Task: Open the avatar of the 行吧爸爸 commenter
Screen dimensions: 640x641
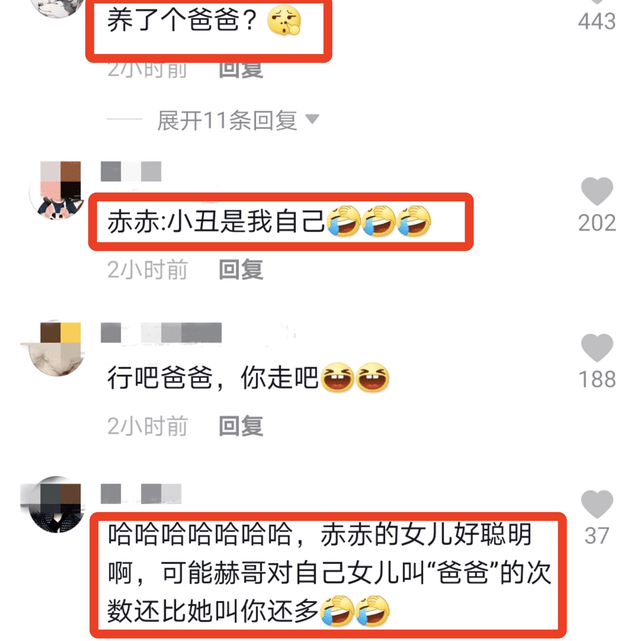Action: [x=56, y=348]
